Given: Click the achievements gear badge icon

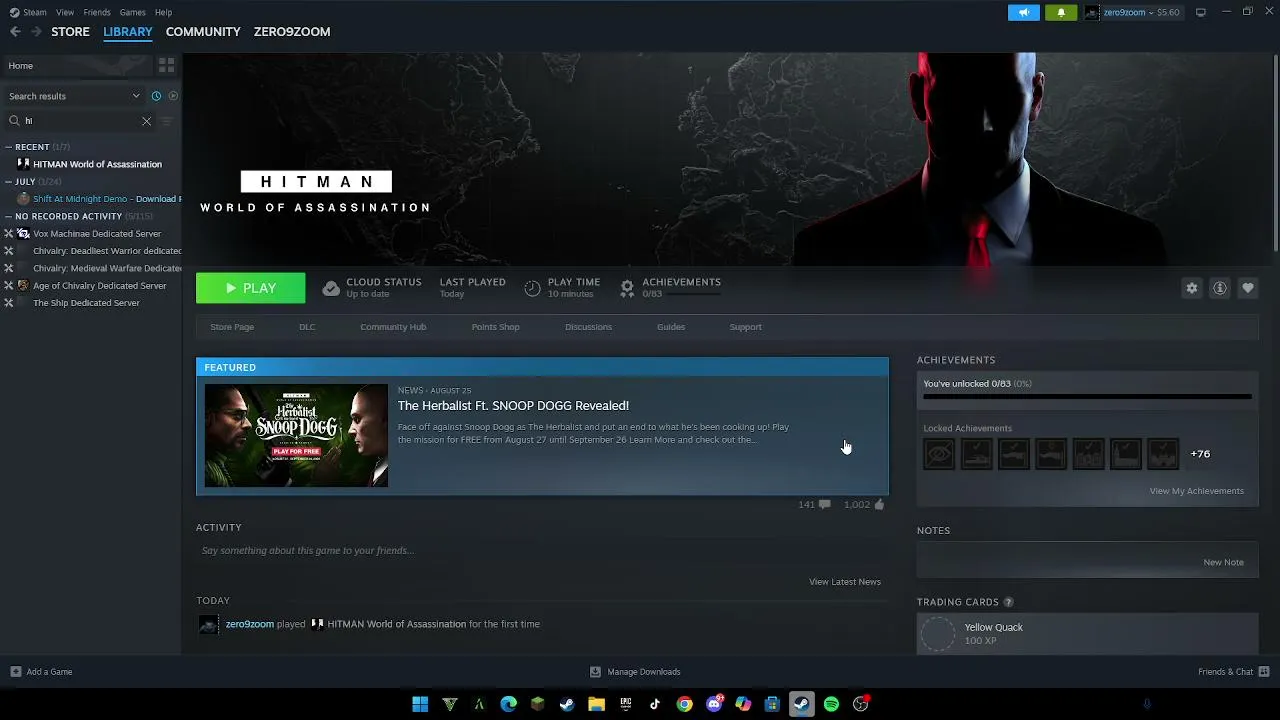Looking at the screenshot, I should [627, 288].
